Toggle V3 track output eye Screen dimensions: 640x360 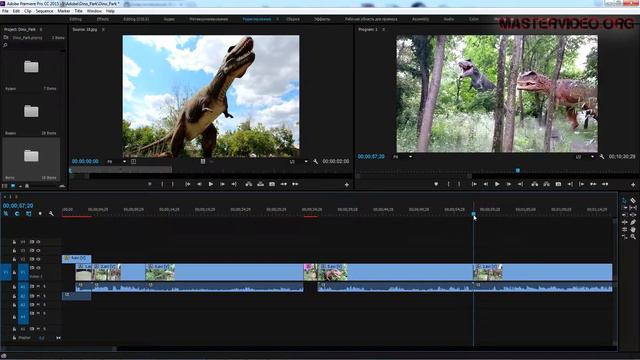click(x=38, y=250)
